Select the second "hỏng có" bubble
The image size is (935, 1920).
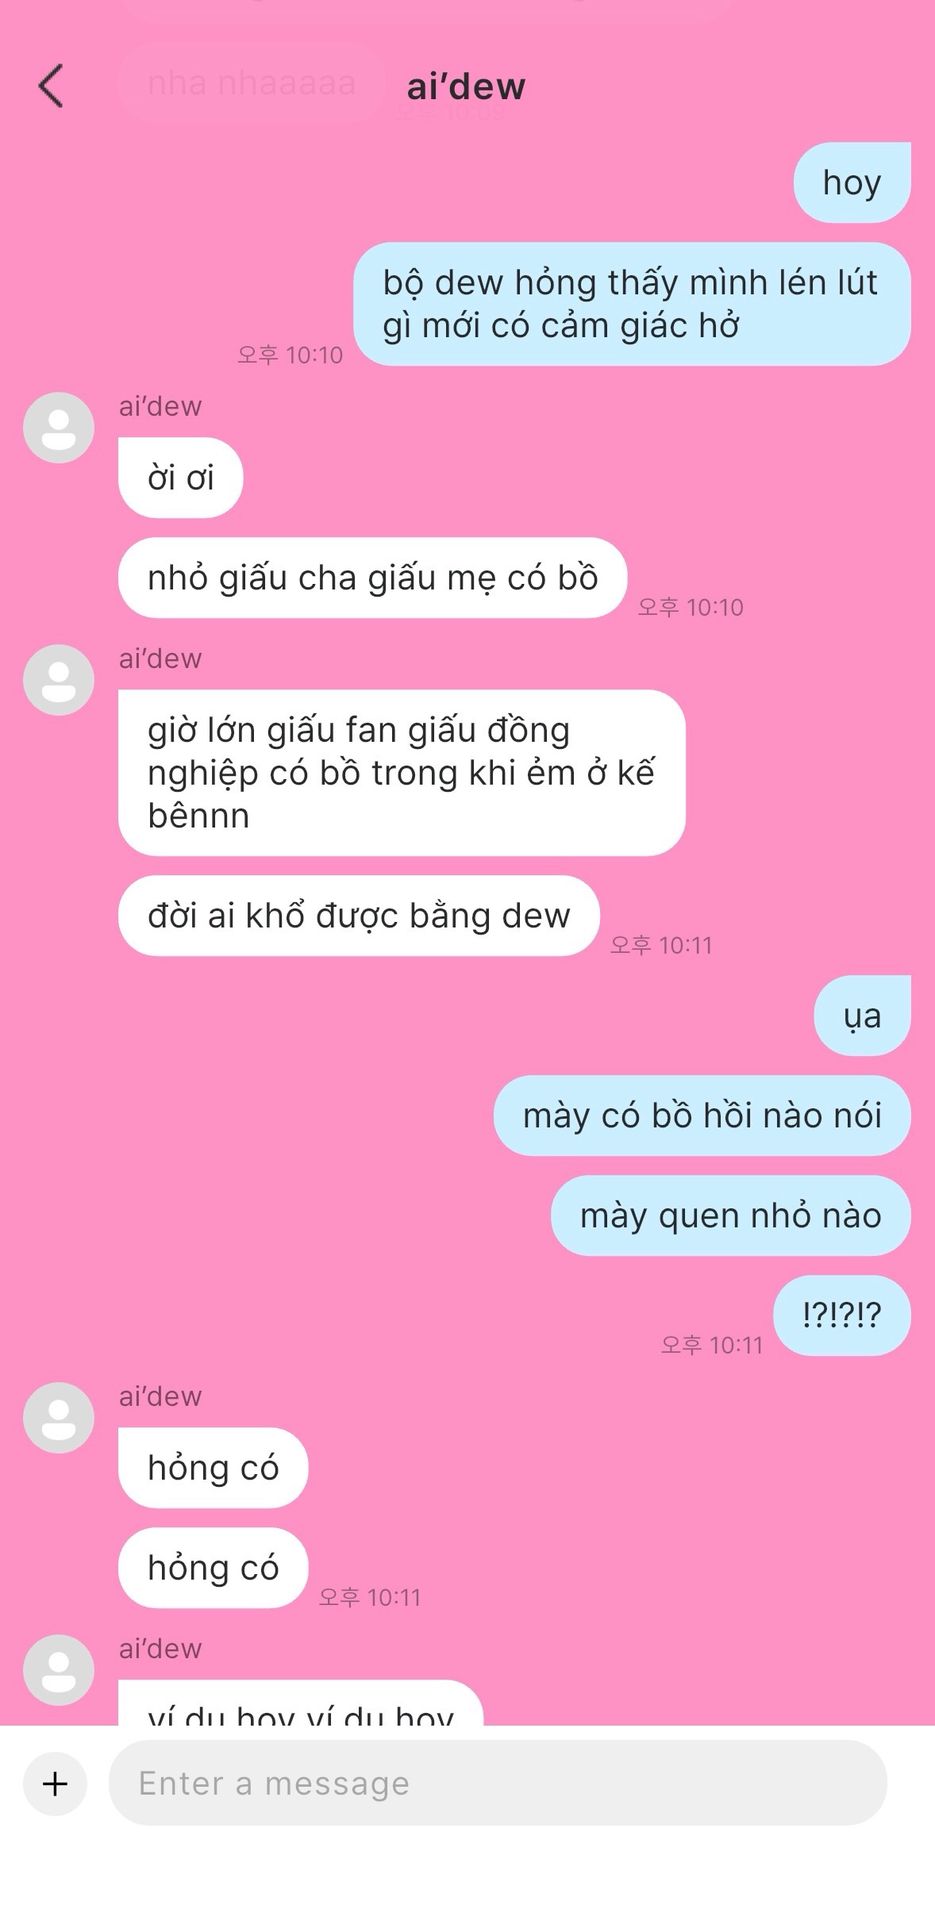pos(213,1567)
